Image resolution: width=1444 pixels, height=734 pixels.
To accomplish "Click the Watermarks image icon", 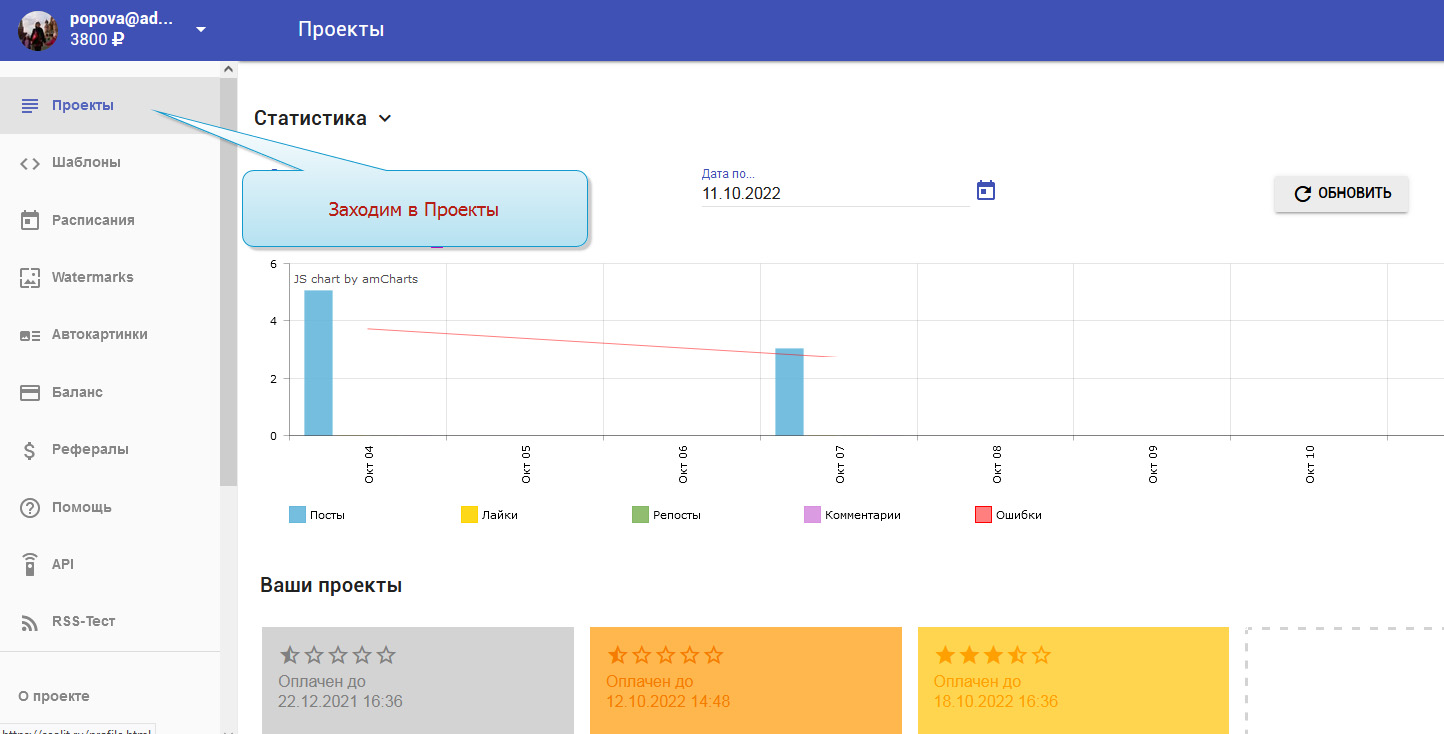I will coord(30,278).
